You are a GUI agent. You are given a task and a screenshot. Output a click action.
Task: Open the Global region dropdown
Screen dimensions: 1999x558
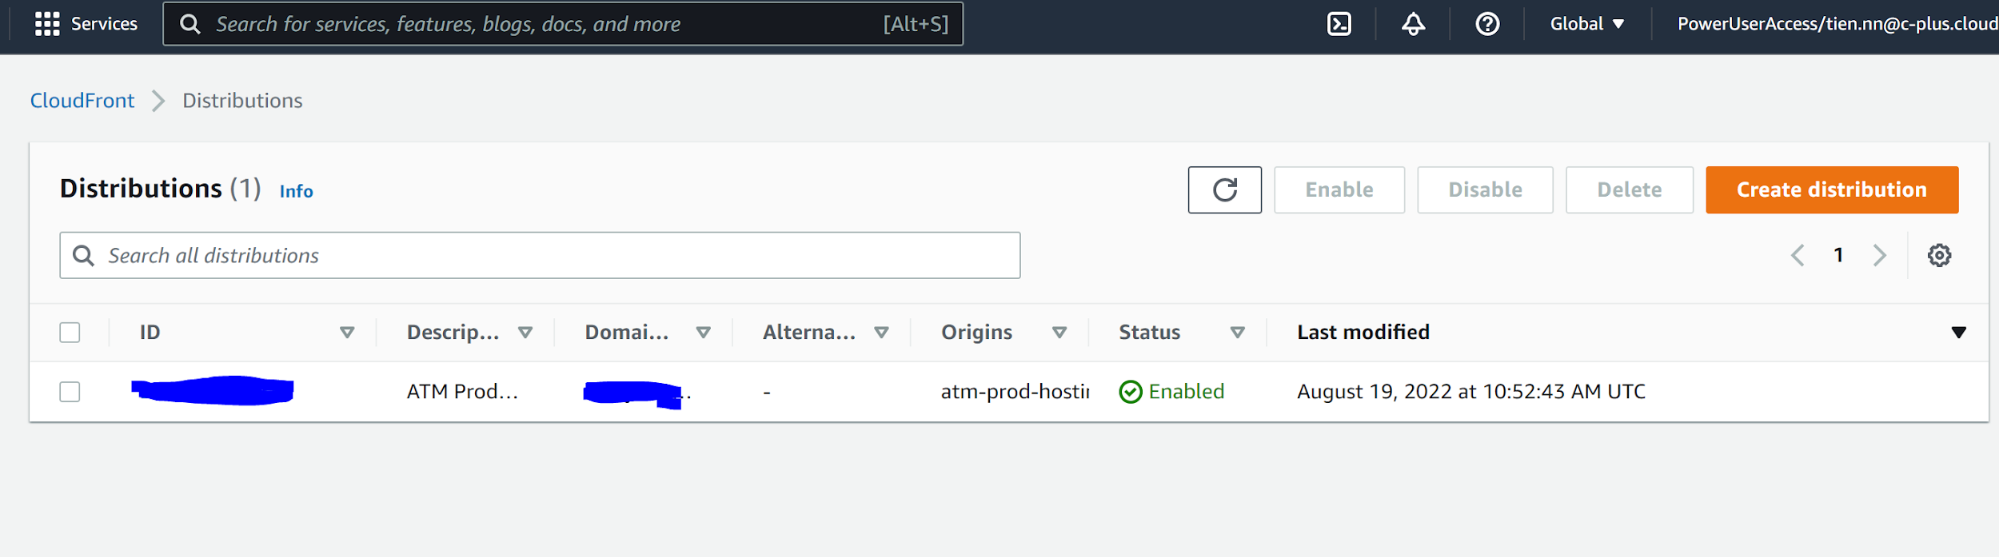click(1587, 24)
